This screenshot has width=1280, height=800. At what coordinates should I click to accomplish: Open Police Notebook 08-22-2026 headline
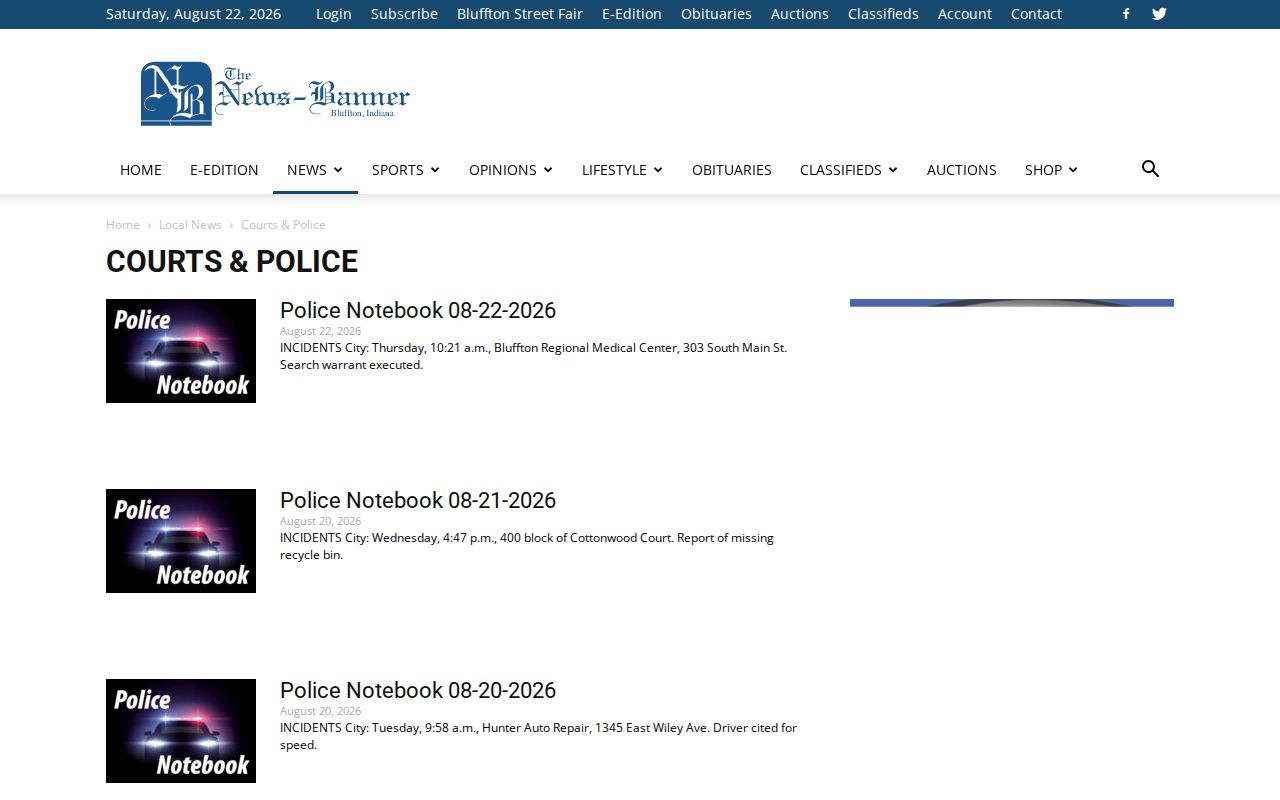(x=418, y=310)
